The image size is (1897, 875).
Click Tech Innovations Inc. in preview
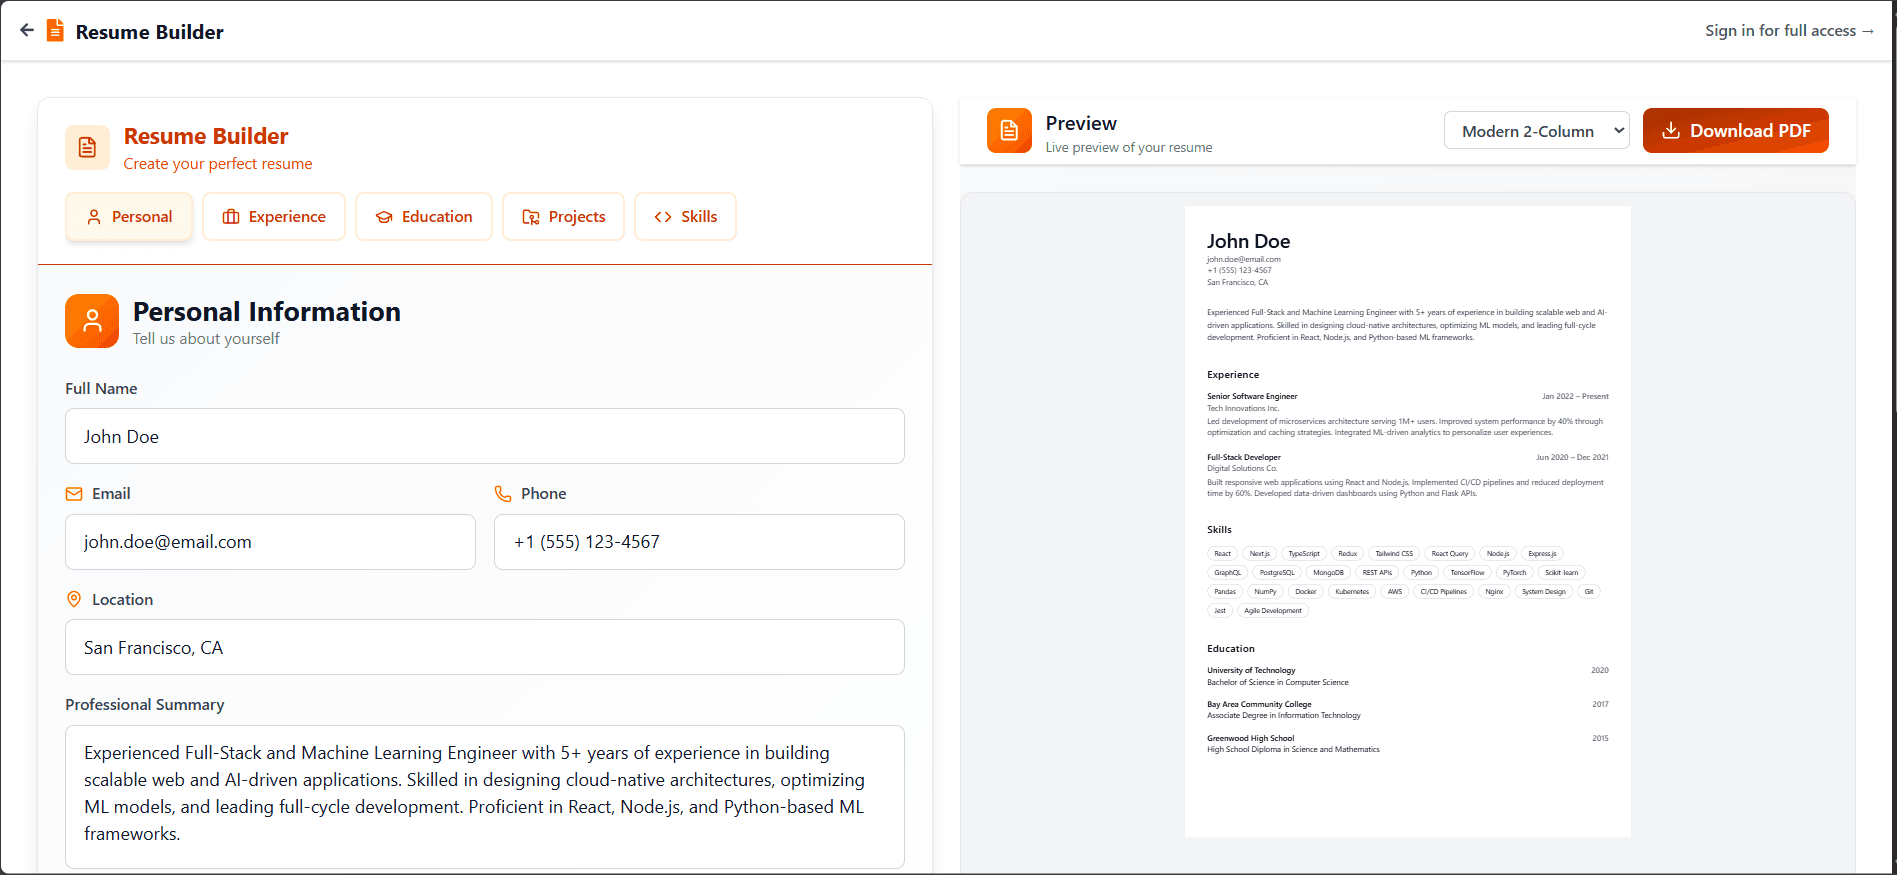pyautogui.click(x=1243, y=408)
